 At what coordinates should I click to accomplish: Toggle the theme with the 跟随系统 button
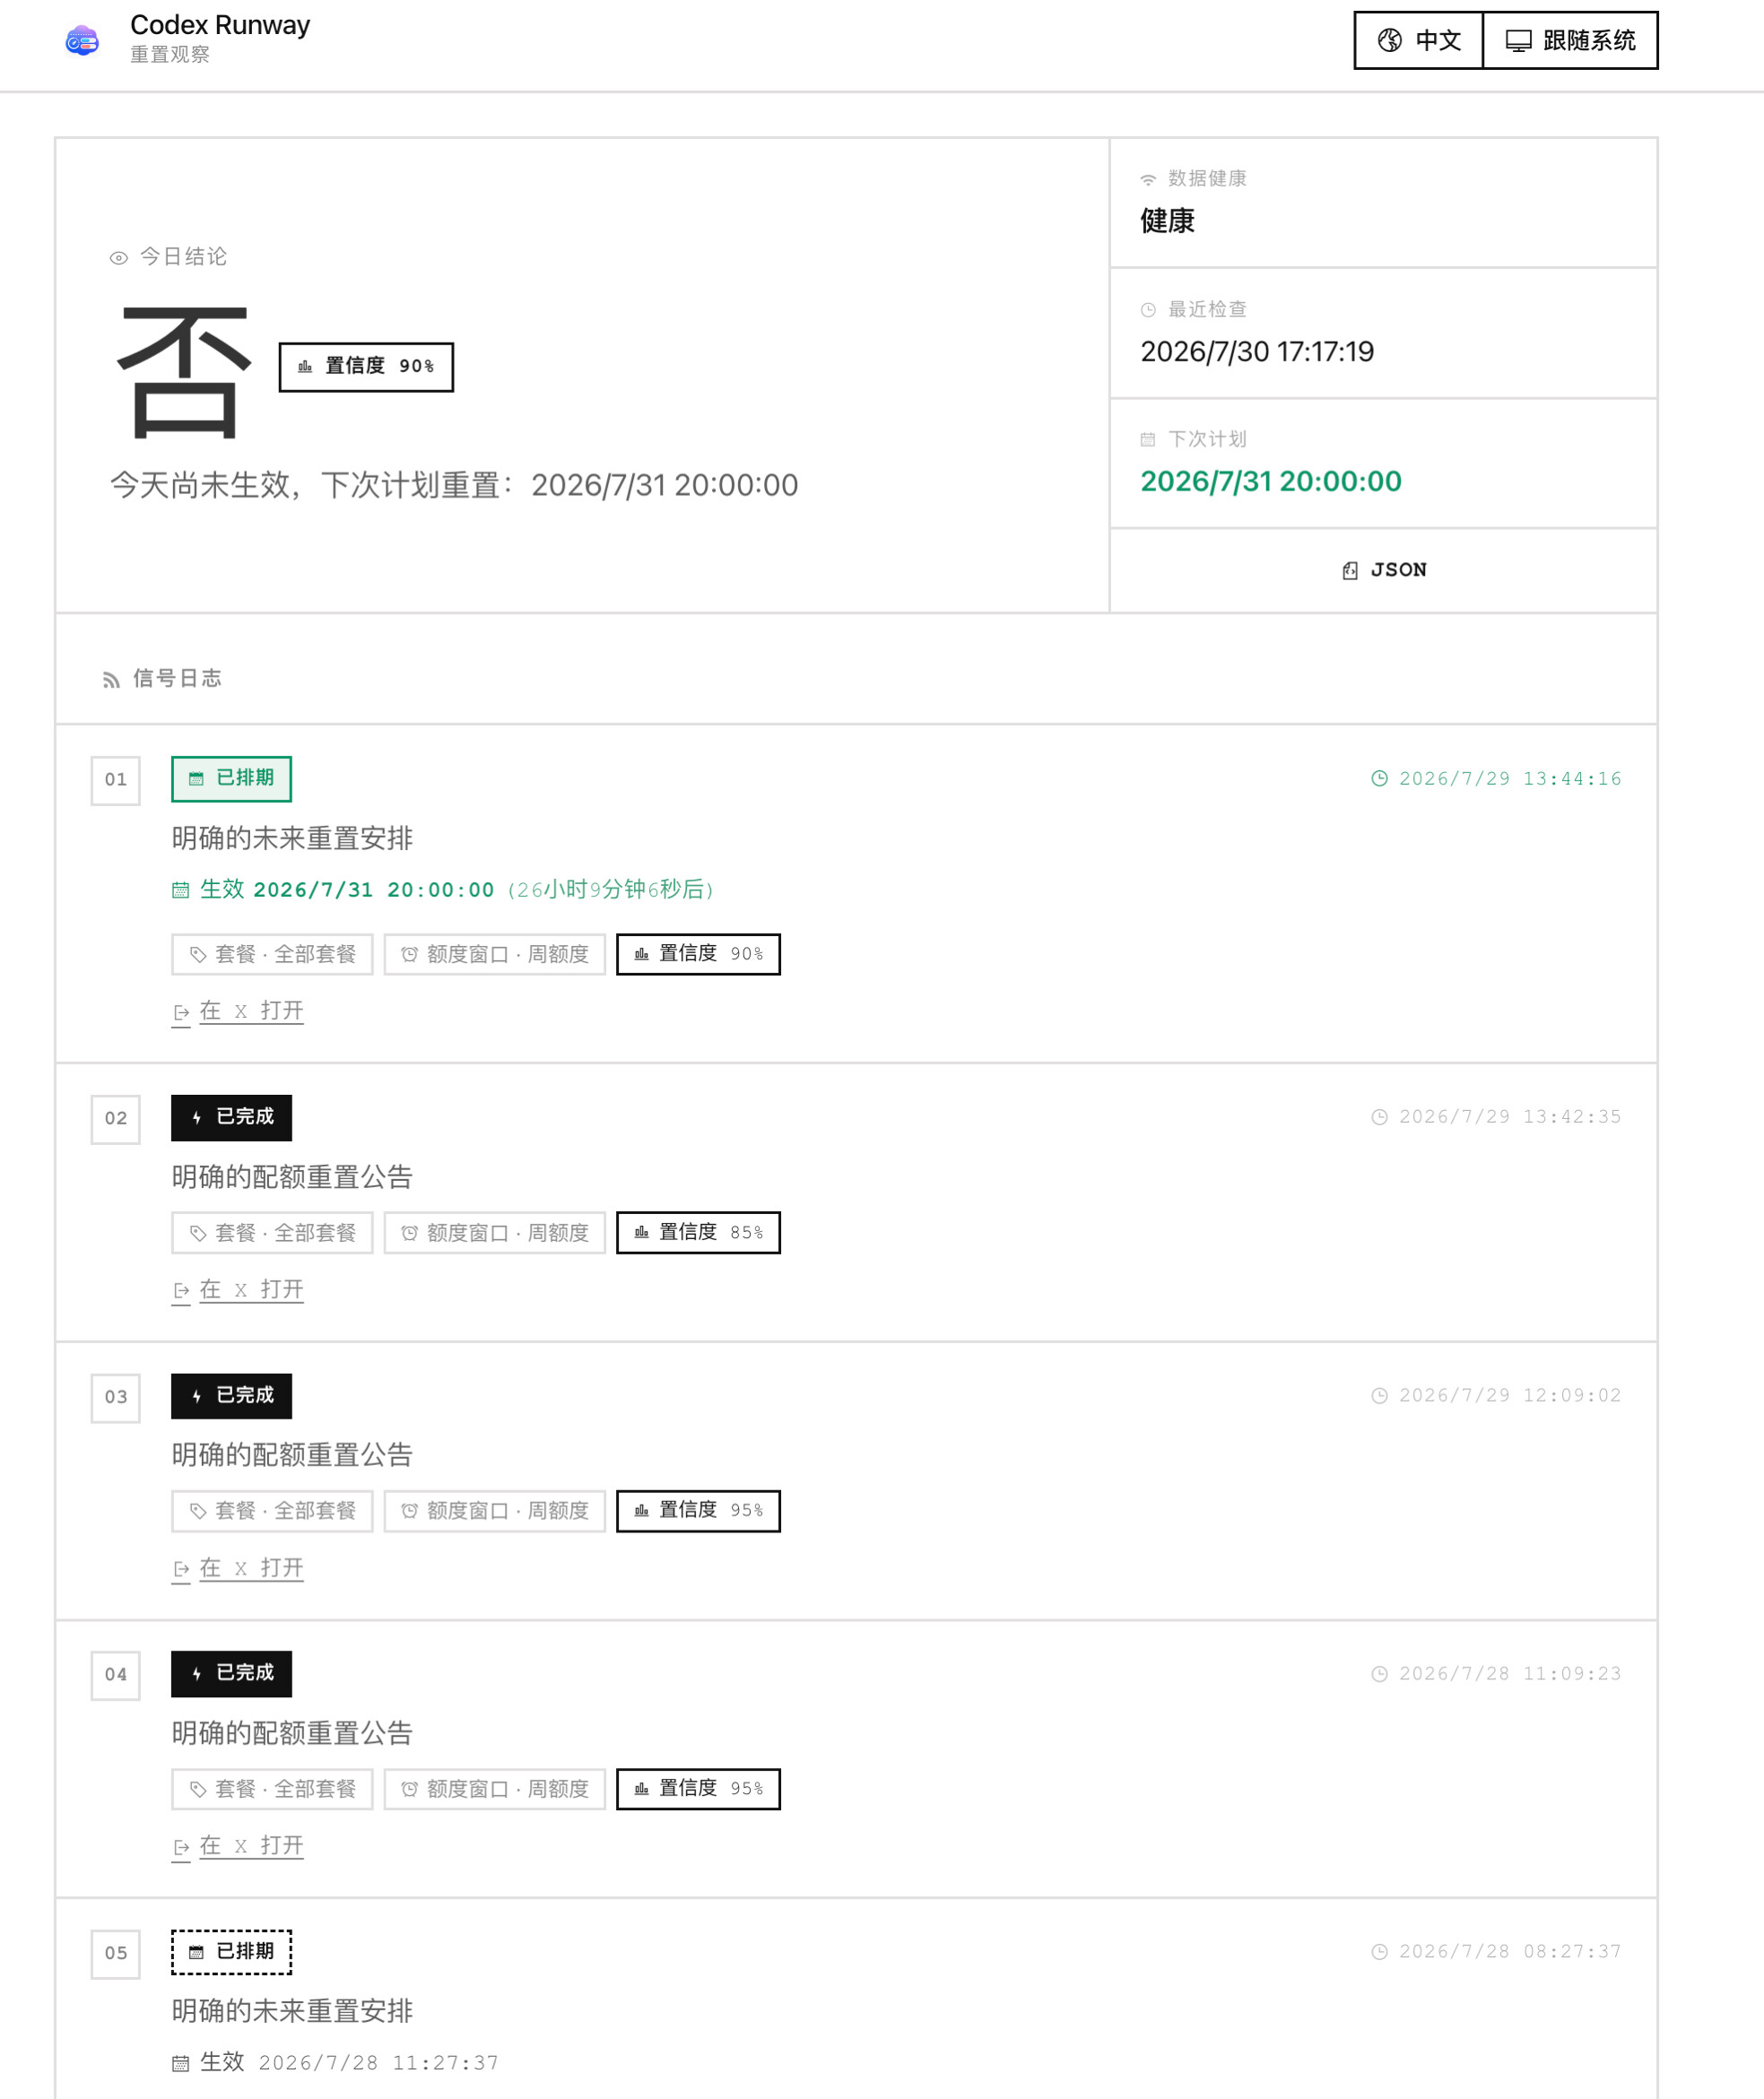coord(1570,40)
